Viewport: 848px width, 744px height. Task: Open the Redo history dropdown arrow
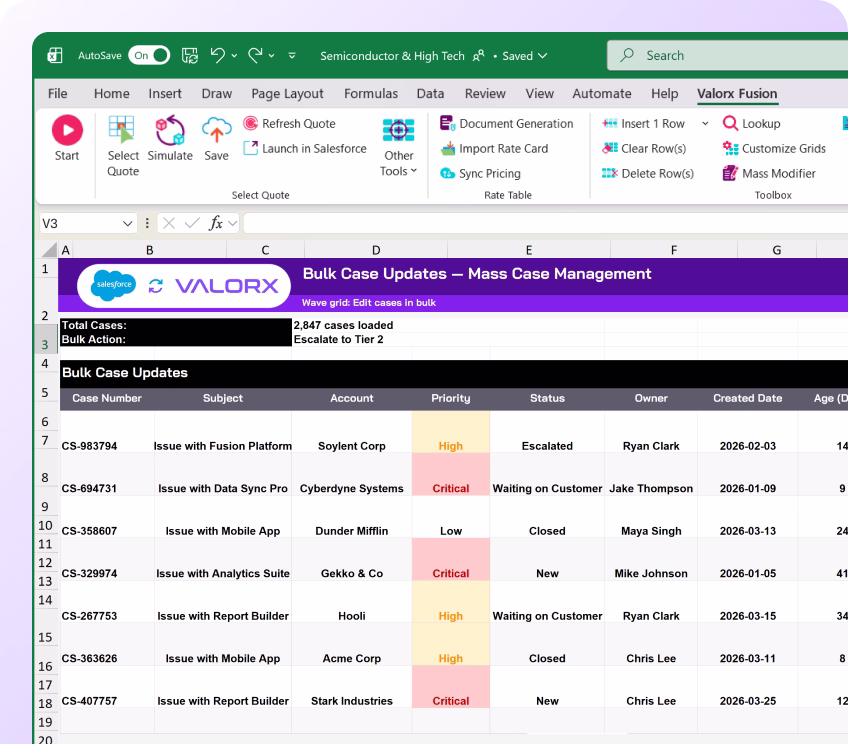tap(271, 56)
